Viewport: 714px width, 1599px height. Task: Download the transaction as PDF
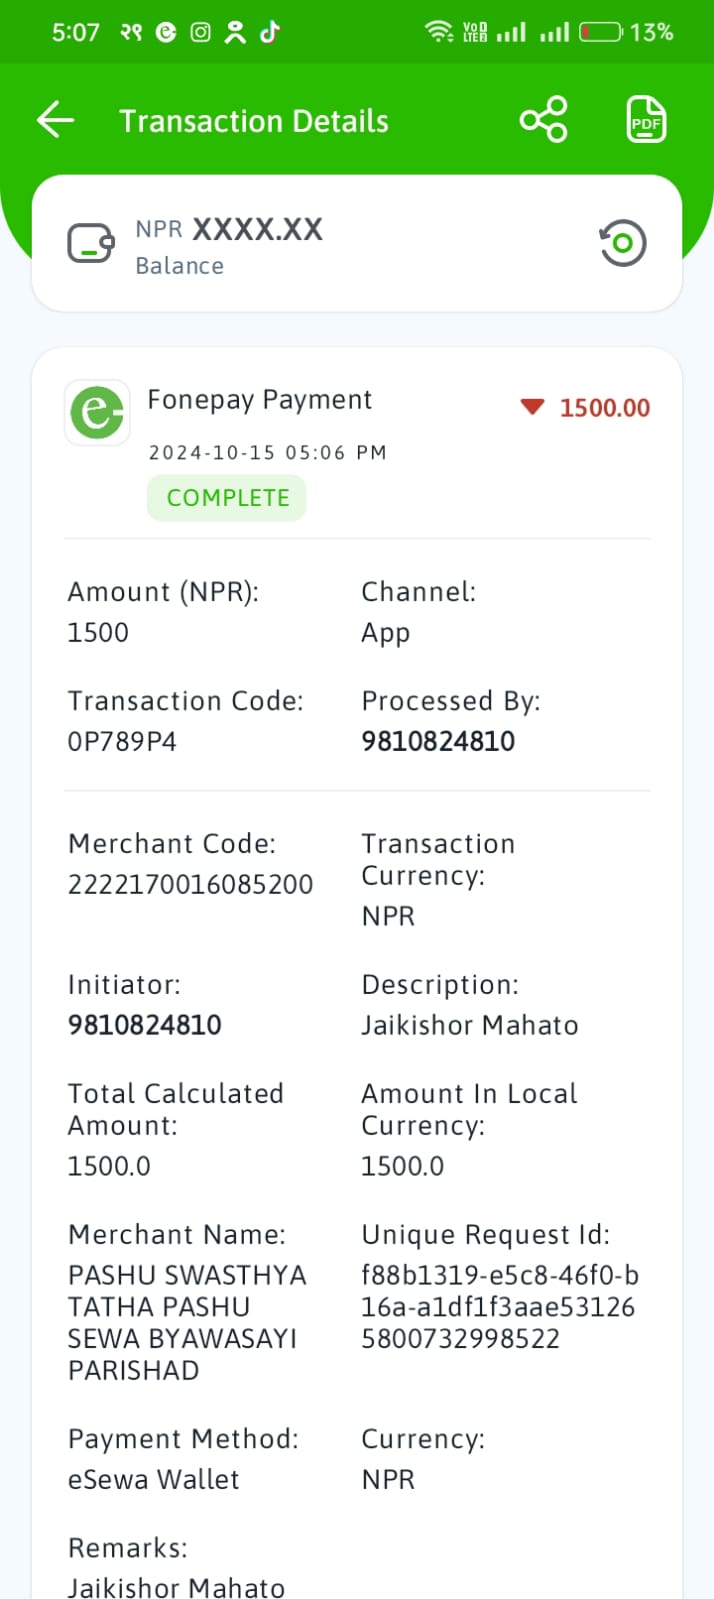coord(646,121)
